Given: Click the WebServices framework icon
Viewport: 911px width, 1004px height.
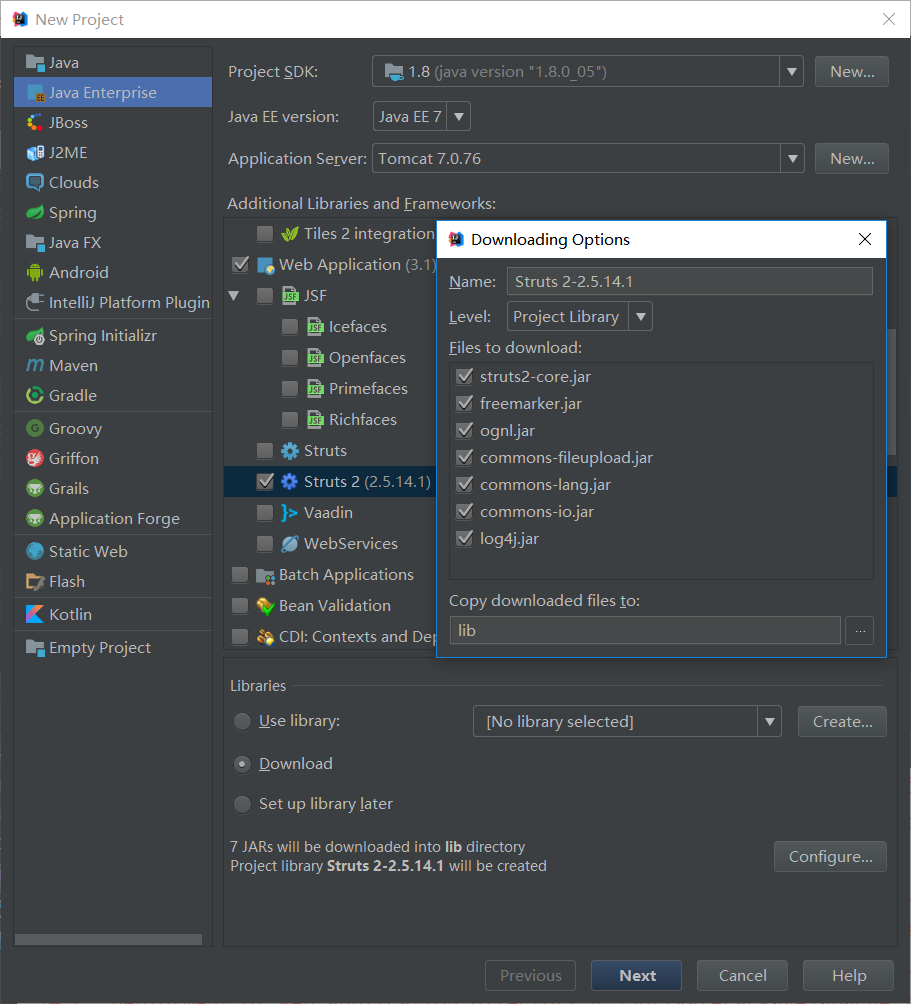Looking at the screenshot, I should click(x=289, y=544).
